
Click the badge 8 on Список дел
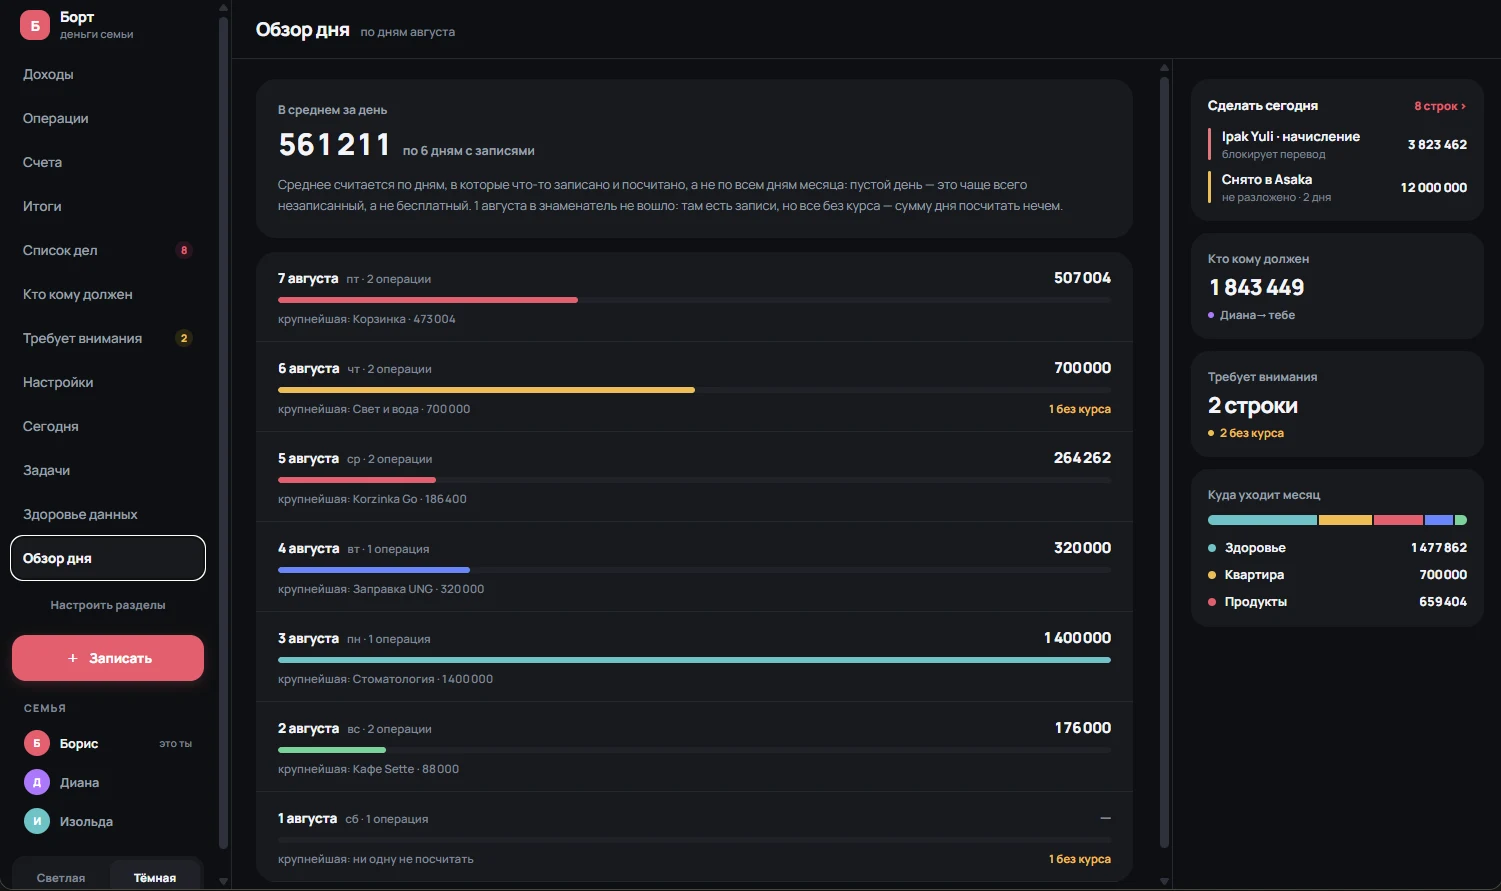point(184,250)
